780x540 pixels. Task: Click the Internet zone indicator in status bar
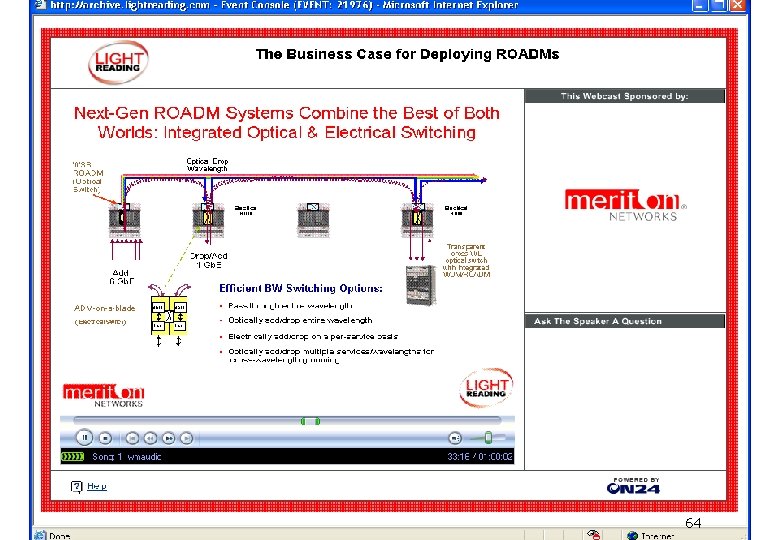click(652, 536)
